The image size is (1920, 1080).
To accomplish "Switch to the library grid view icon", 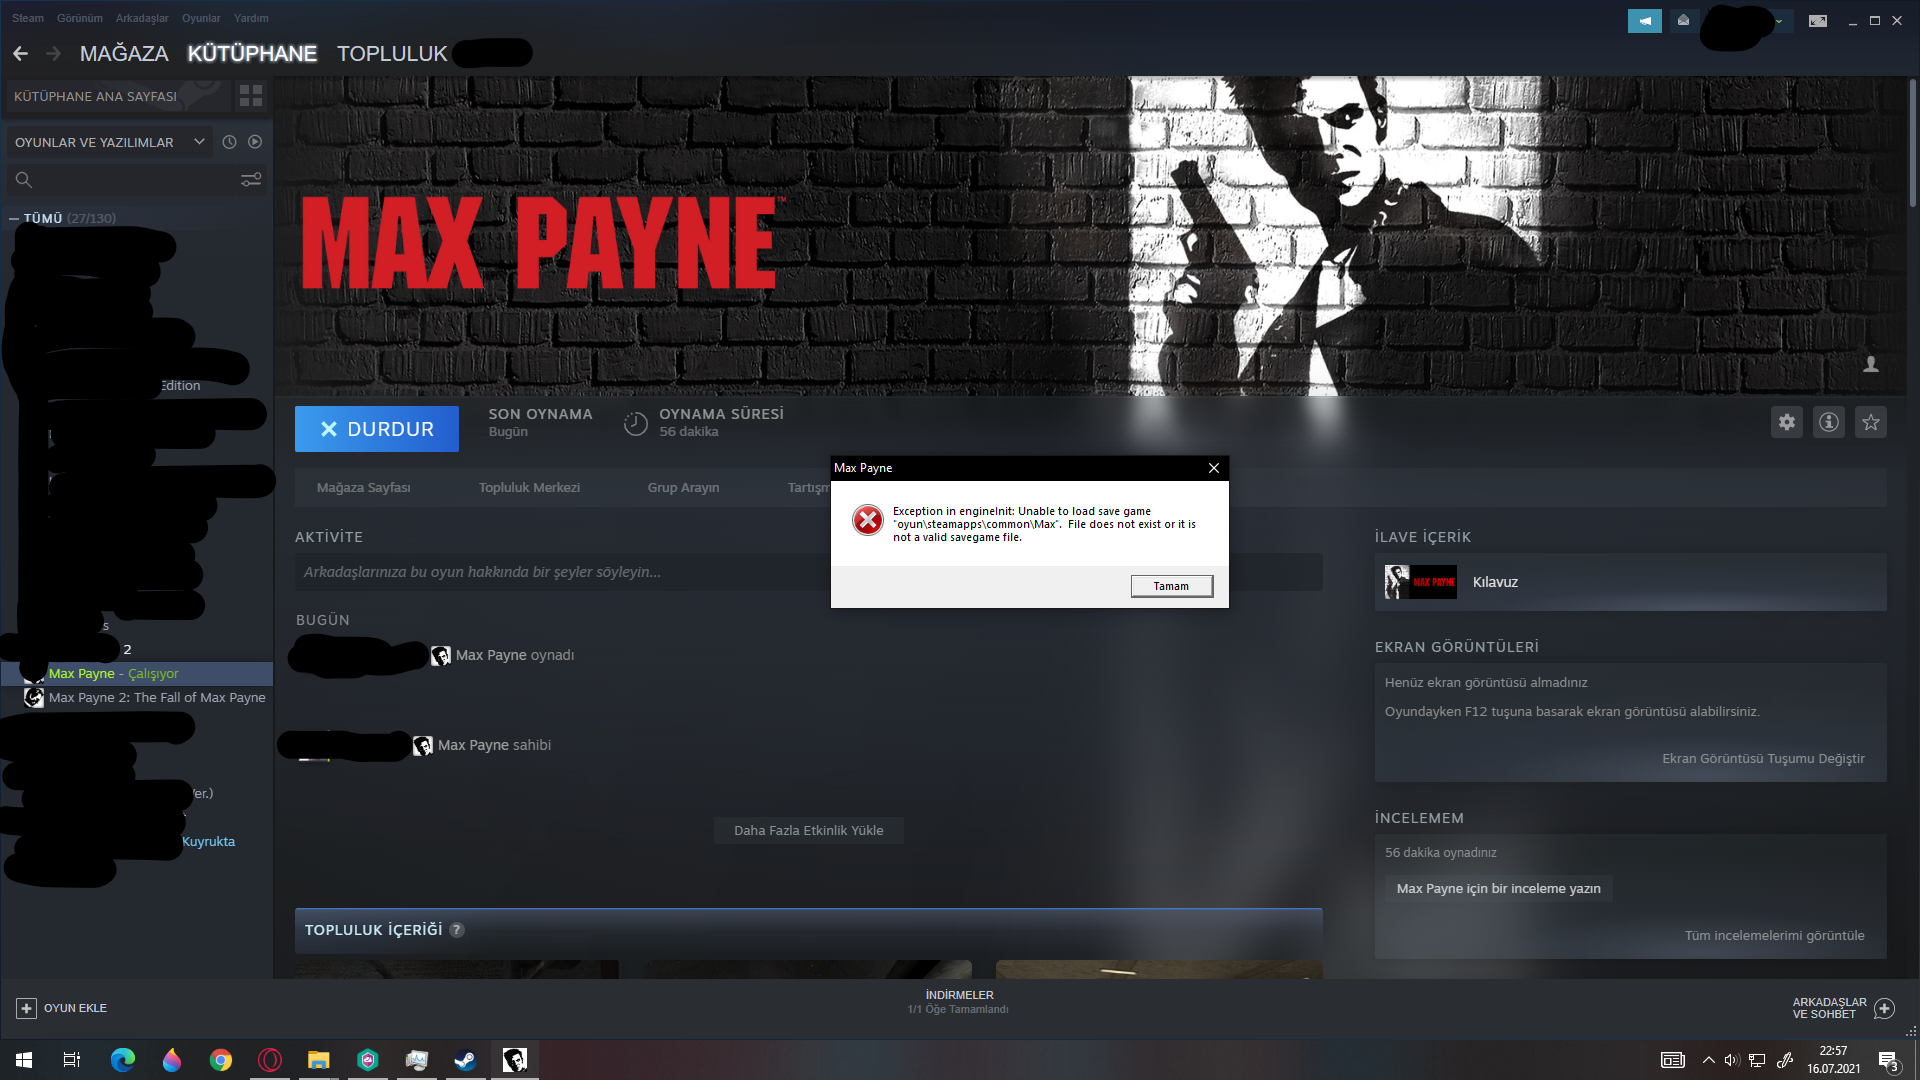I will (251, 96).
